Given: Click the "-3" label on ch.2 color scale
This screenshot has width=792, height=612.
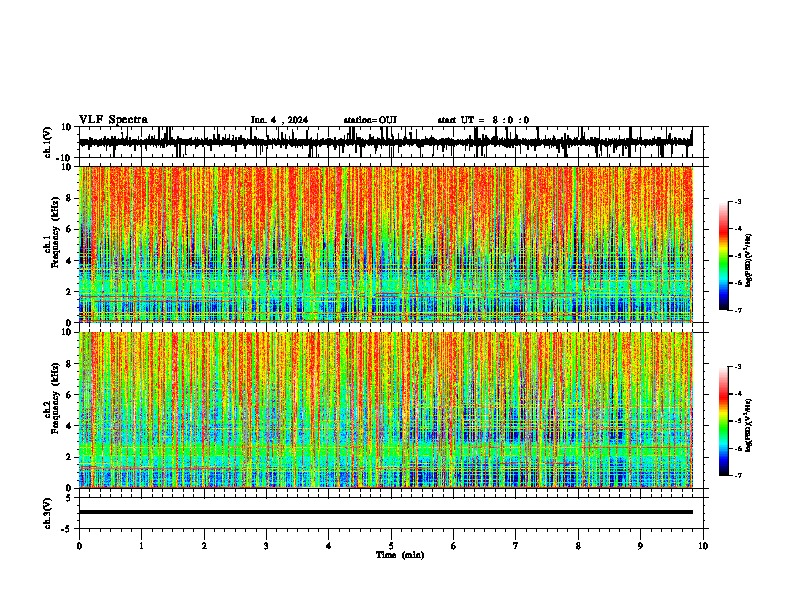Looking at the screenshot, I should click(737, 366).
